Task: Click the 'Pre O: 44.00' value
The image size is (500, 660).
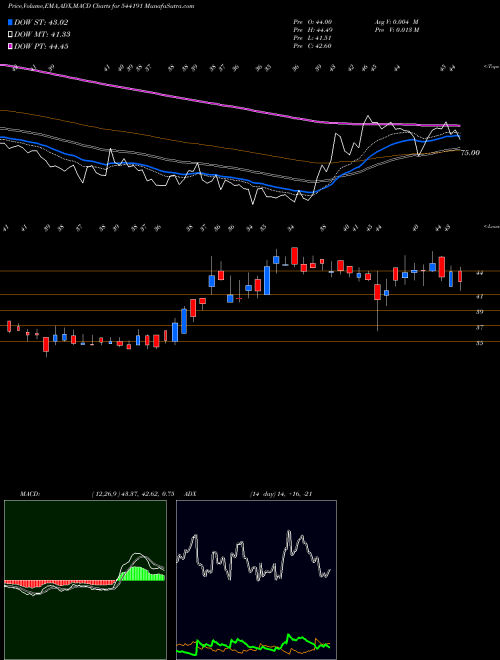Action: pos(313,22)
